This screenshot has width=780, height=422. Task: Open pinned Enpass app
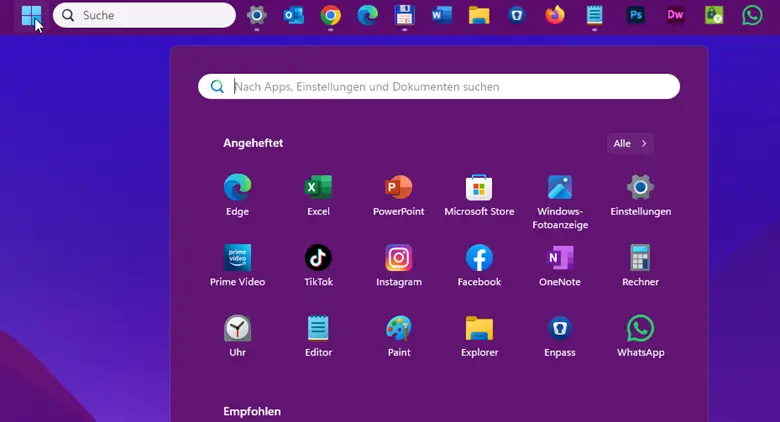tap(560, 336)
